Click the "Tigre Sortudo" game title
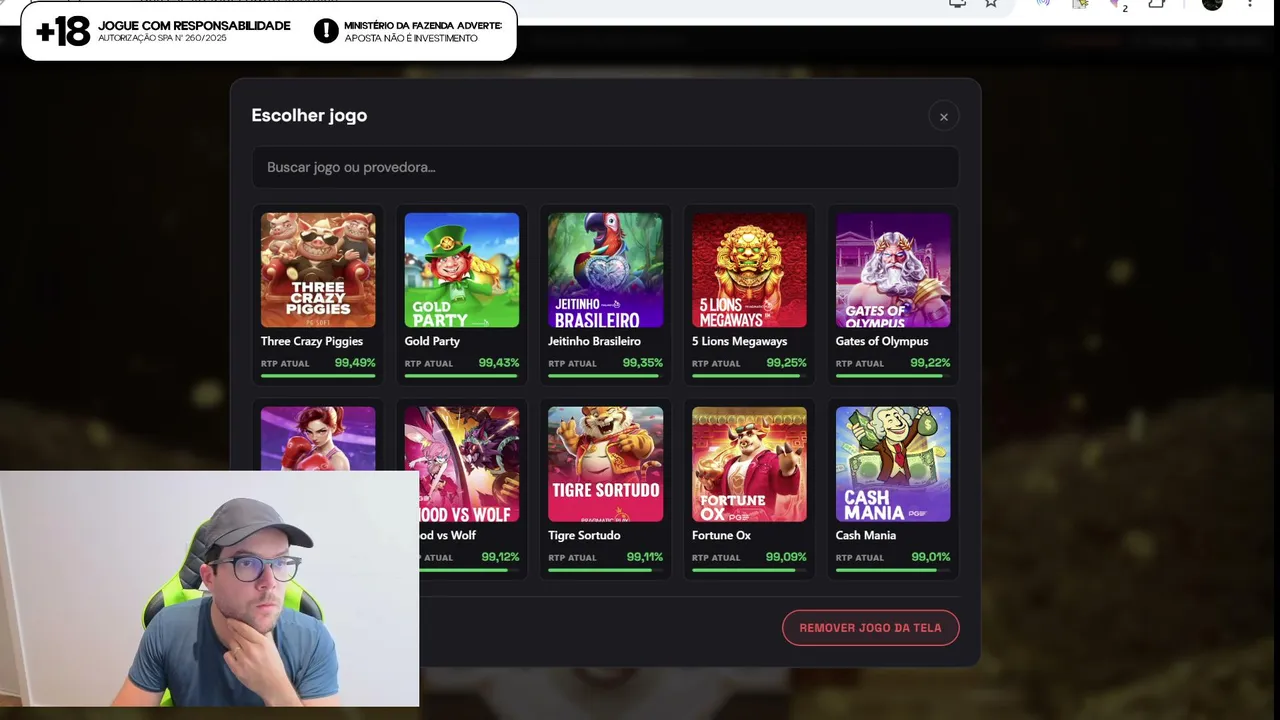The image size is (1280, 720). coord(584,535)
